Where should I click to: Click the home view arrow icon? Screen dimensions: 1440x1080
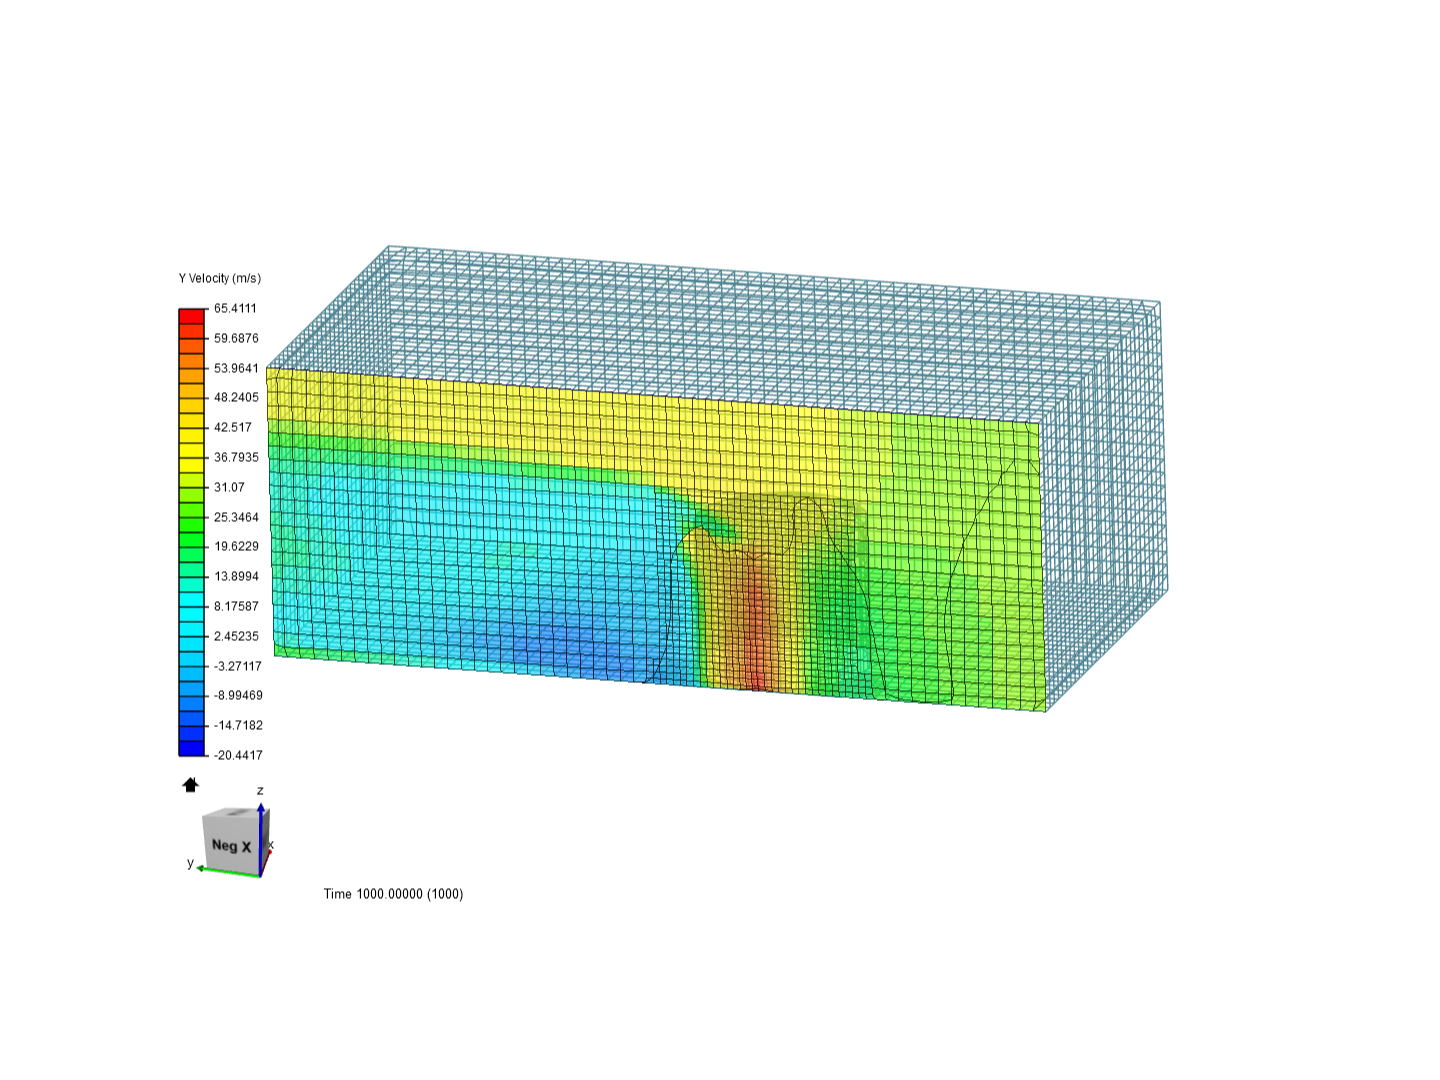[x=191, y=785]
